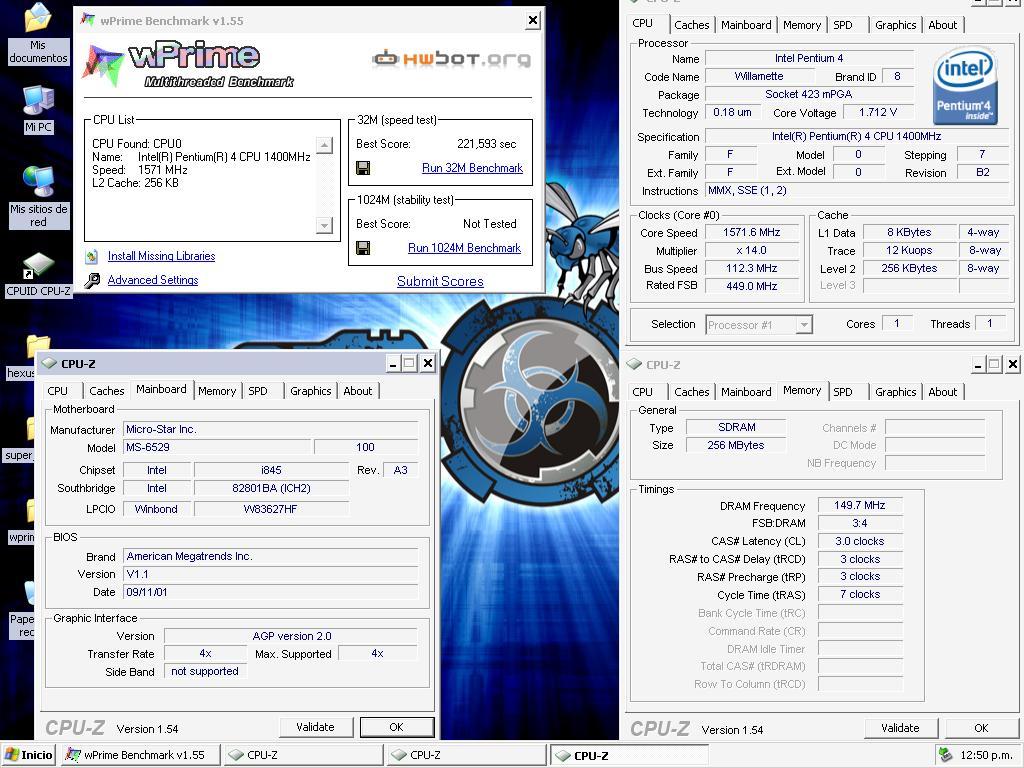Click the wPrime logo graphic
The height and width of the screenshot is (768, 1024).
click(x=188, y=64)
